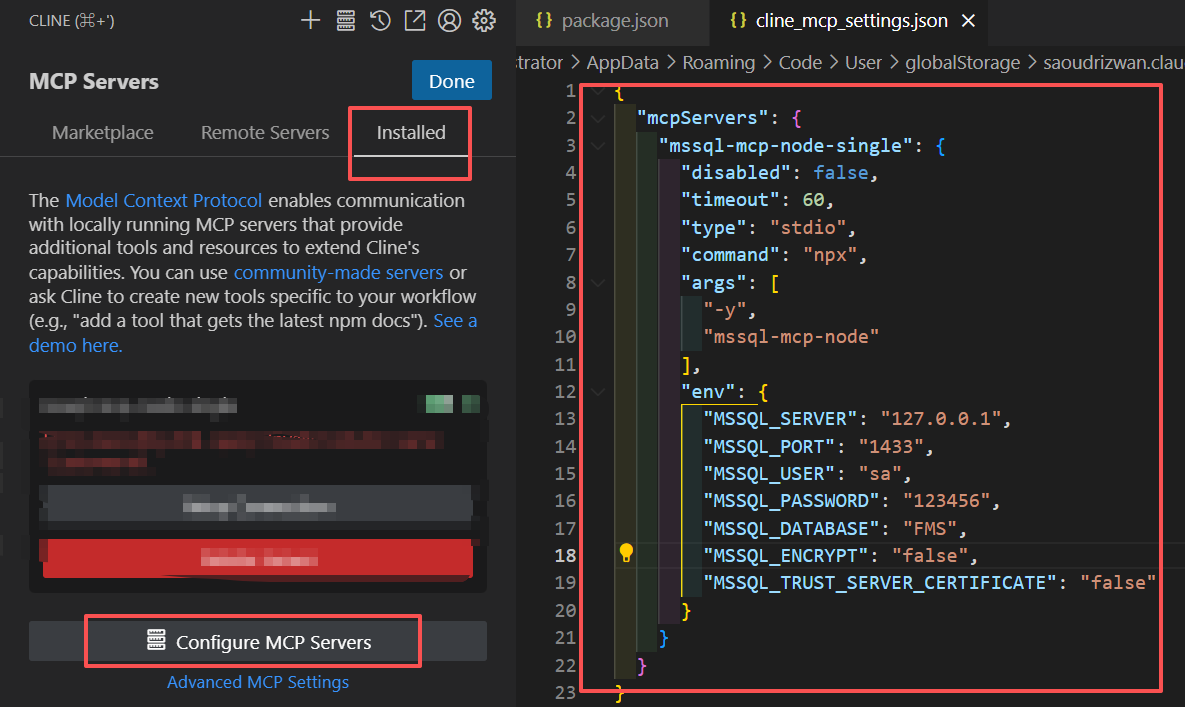The width and height of the screenshot is (1185, 707).
Task: Click the MSSQL_PASSWORD value "123456"
Action: coord(946,501)
